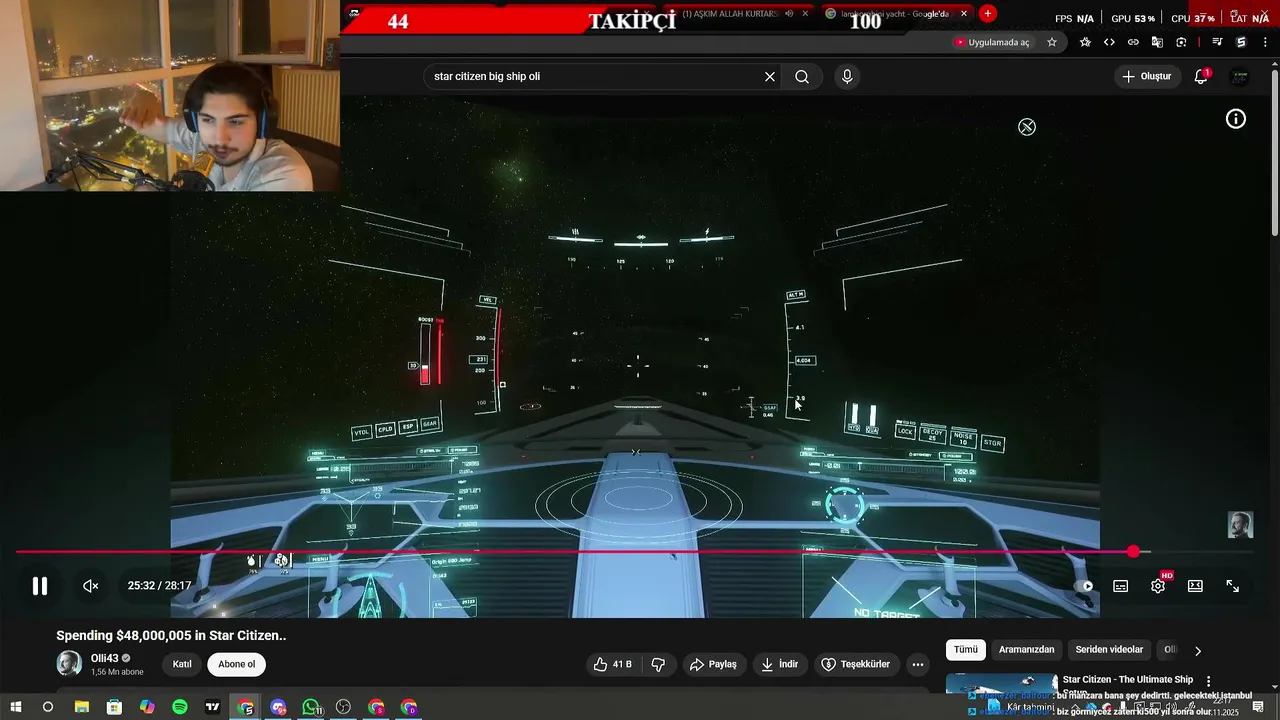Unmute the video with the speaker icon
This screenshot has height=720, width=1280.
point(90,586)
